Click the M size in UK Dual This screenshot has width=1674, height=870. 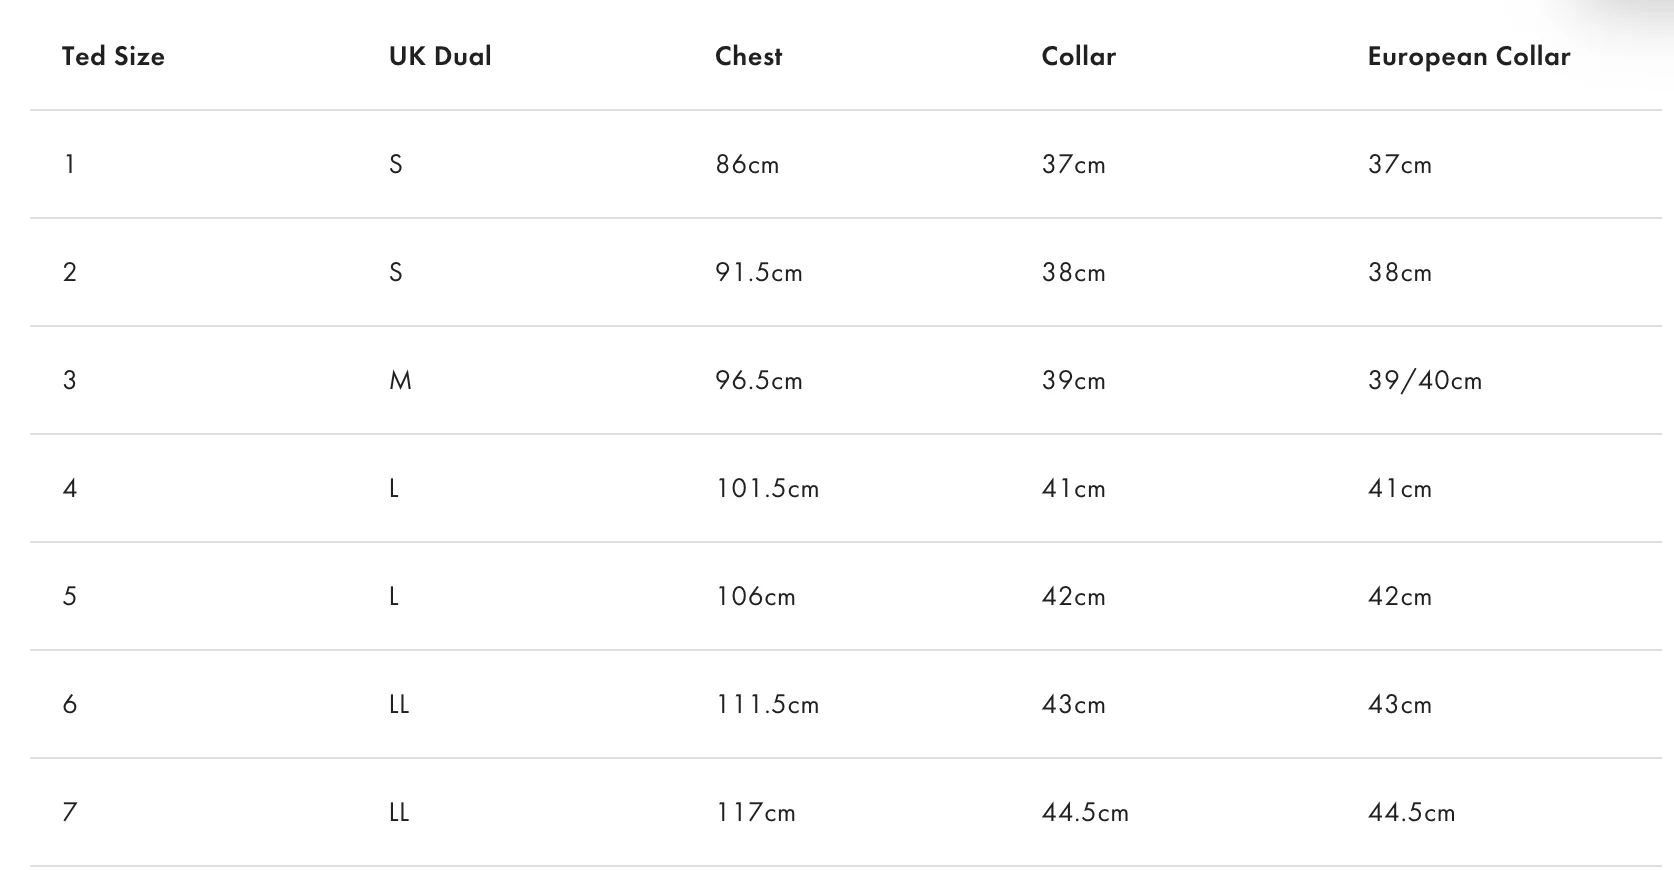tap(400, 380)
